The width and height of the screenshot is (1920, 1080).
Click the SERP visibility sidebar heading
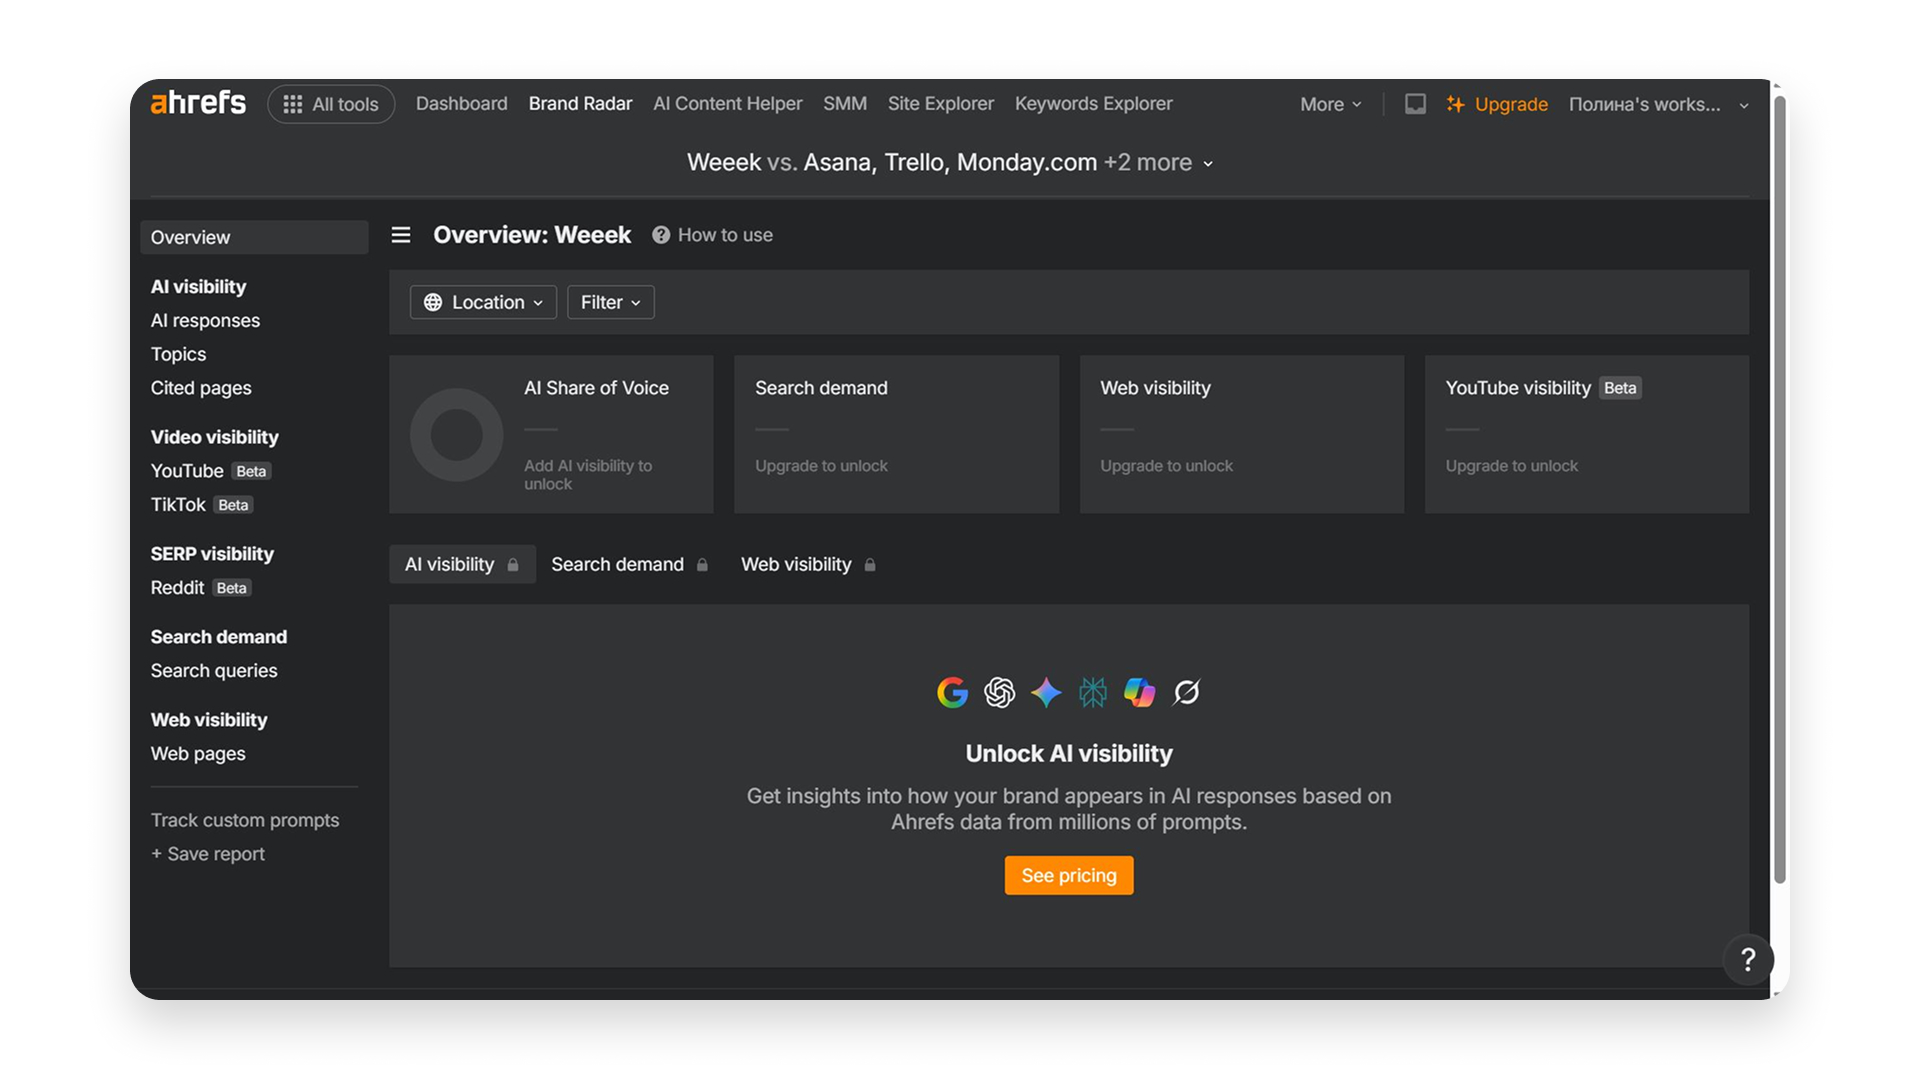(x=212, y=554)
